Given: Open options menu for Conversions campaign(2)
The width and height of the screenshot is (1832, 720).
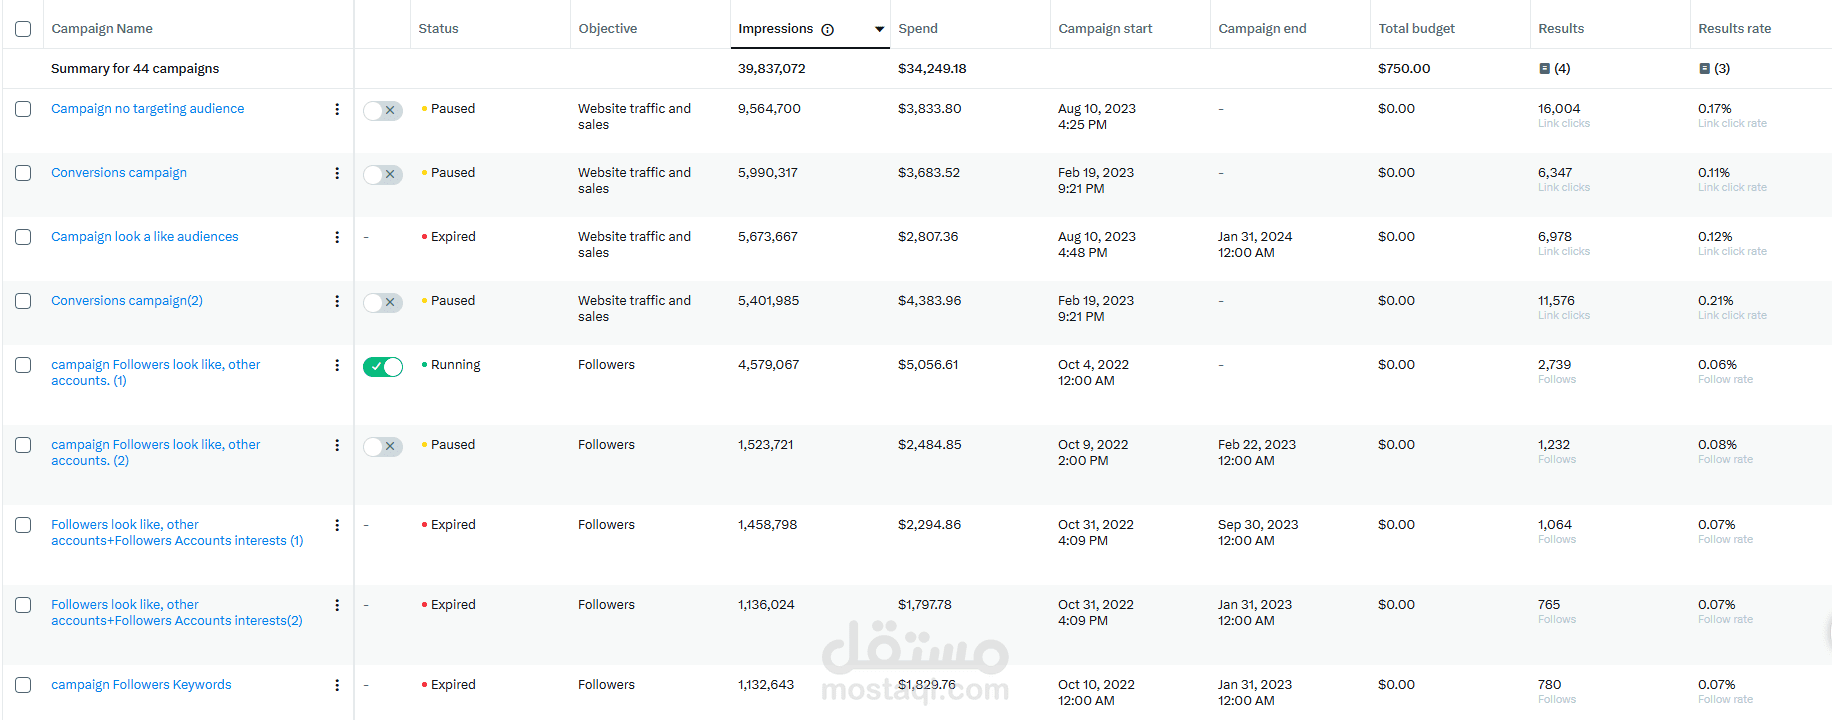Looking at the screenshot, I should [337, 301].
